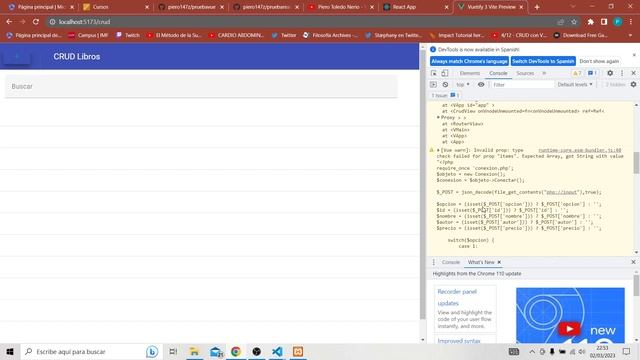Viewport: 640px width, 360px height.
Task: Expand the Vue warn message arrow
Action: 438,150
